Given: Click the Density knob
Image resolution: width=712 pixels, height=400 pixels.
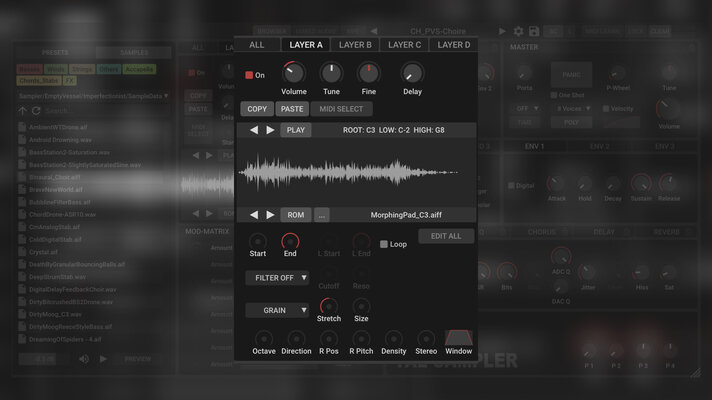Looking at the screenshot, I should click(394, 339).
